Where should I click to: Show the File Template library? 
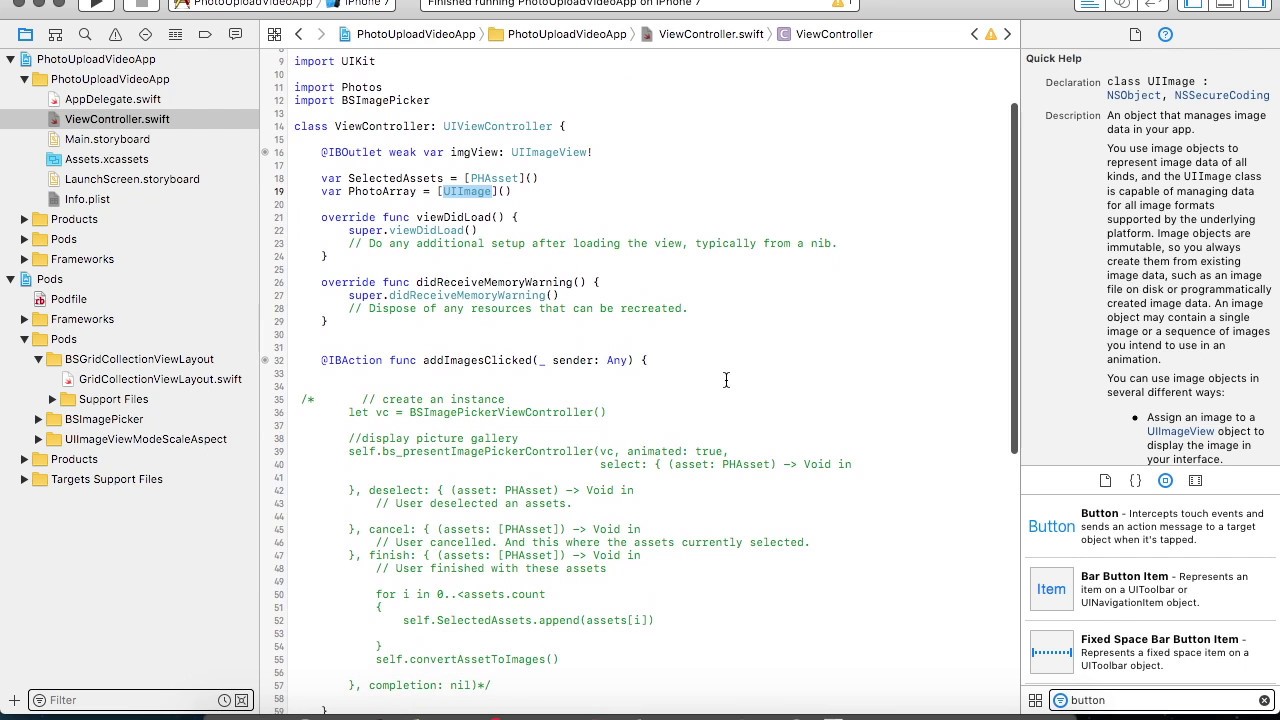click(x=1105, y=481)
